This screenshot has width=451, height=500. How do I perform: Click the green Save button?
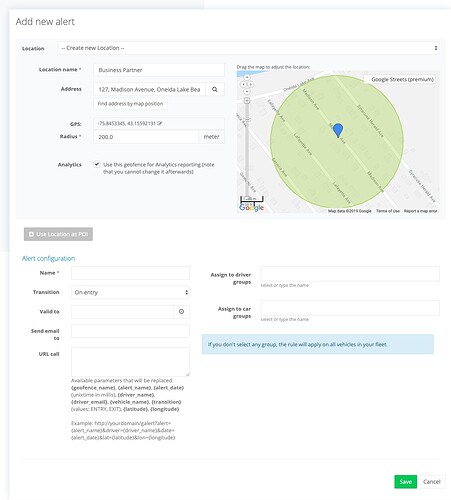(405, 482)
